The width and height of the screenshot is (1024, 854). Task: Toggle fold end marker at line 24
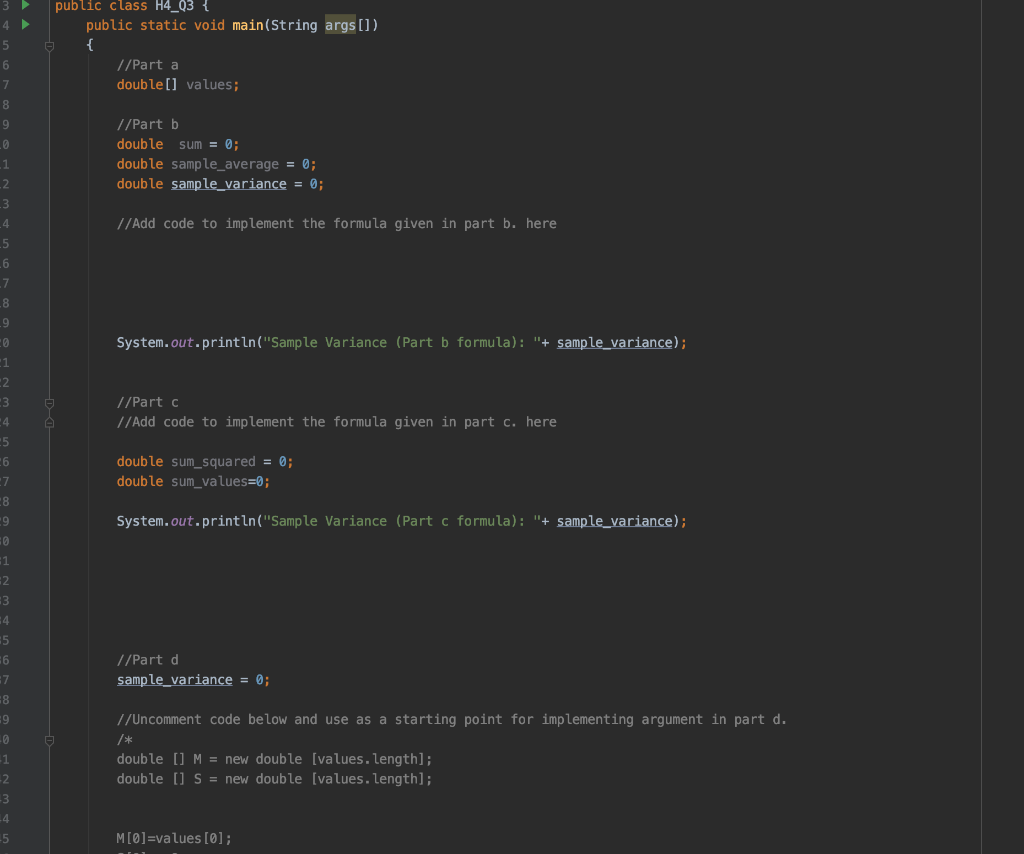pos(49,422)
